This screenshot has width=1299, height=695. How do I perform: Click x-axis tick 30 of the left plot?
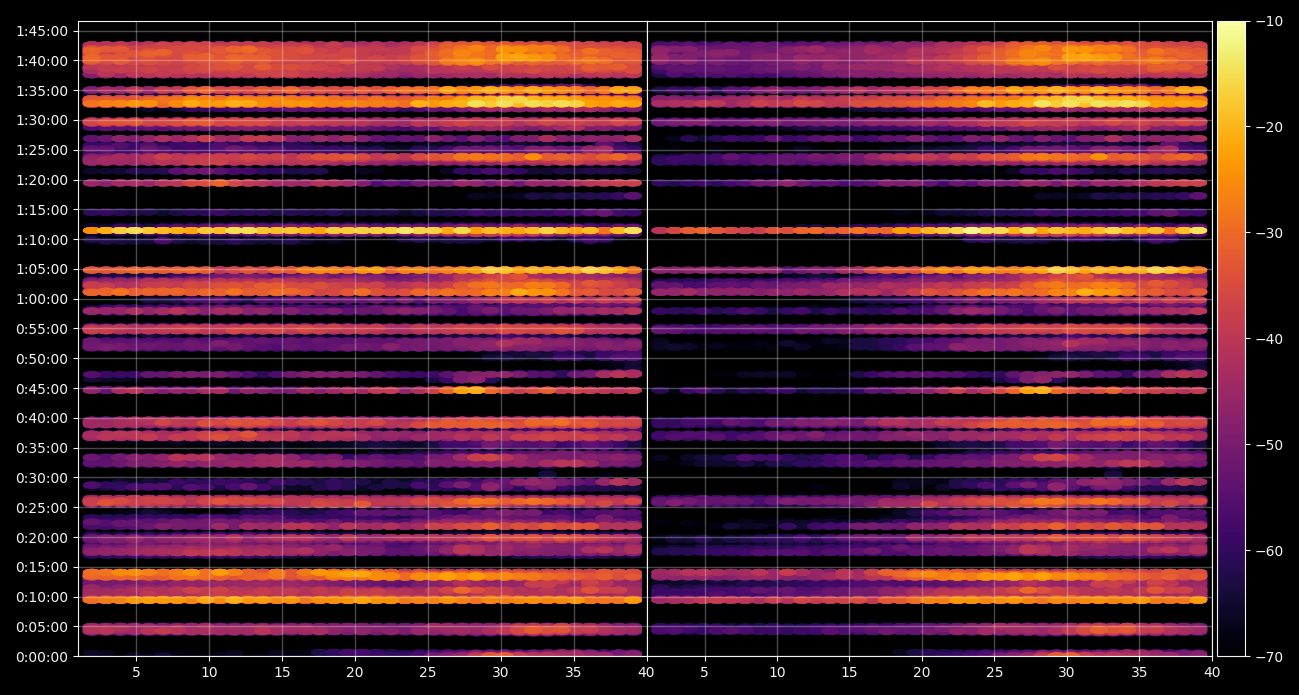pos(501,672)
